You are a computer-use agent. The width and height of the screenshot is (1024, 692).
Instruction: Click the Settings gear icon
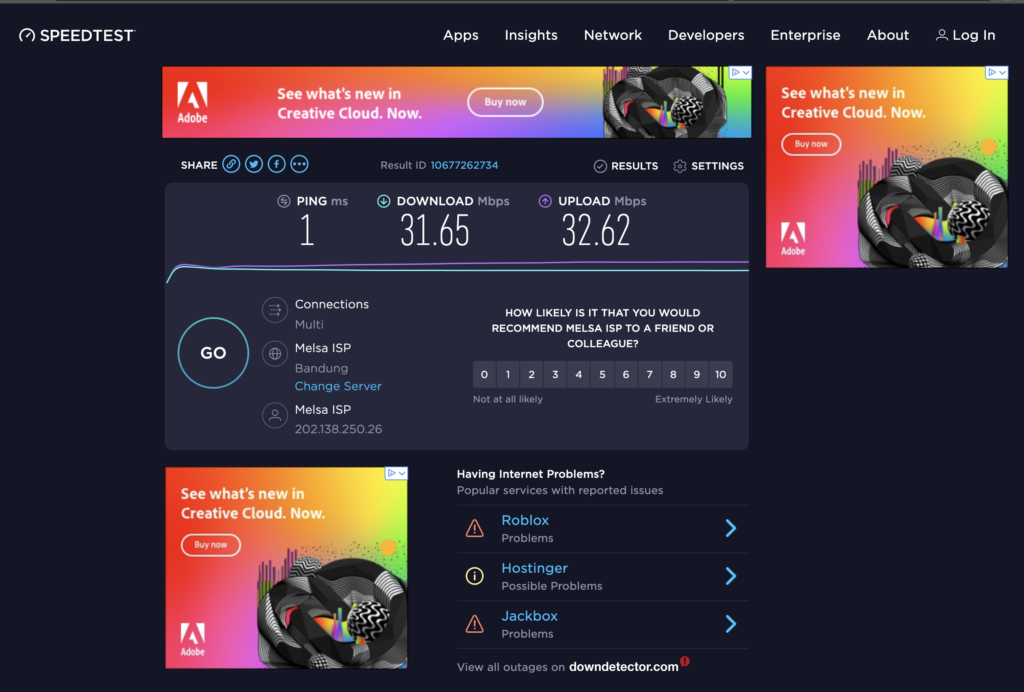(680, 166)
